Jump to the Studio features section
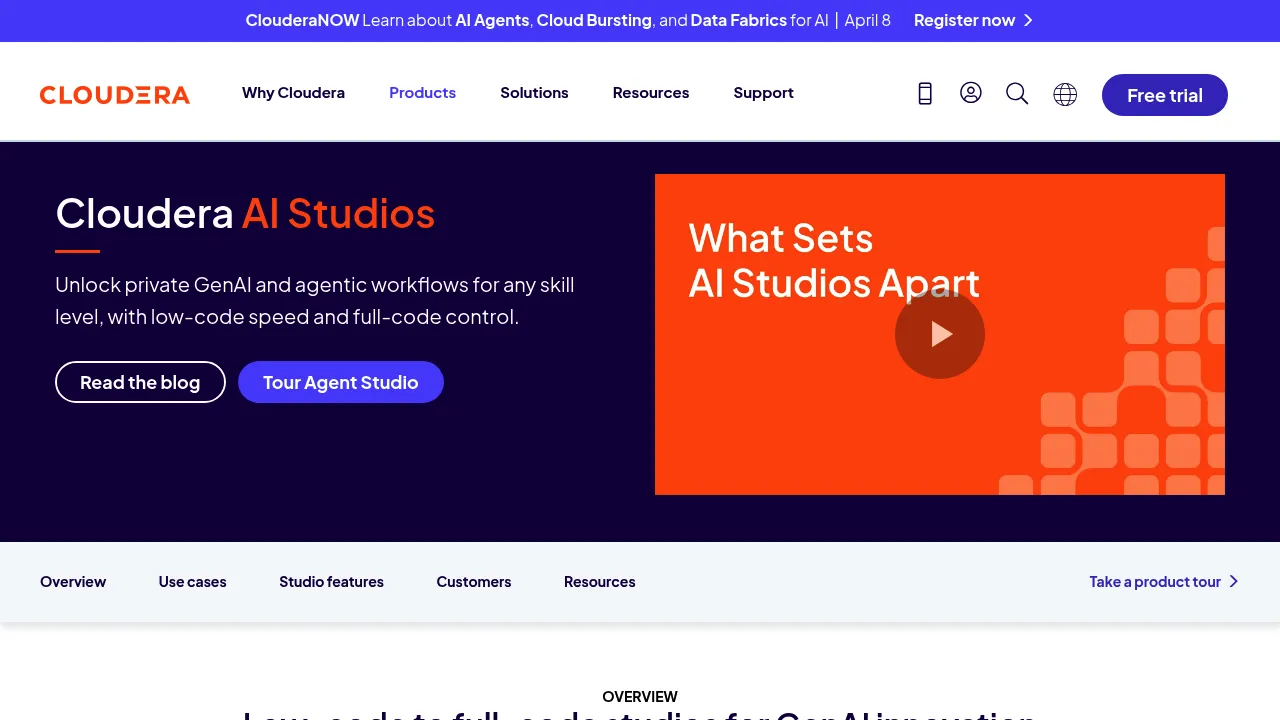 [x=331, y=582]
